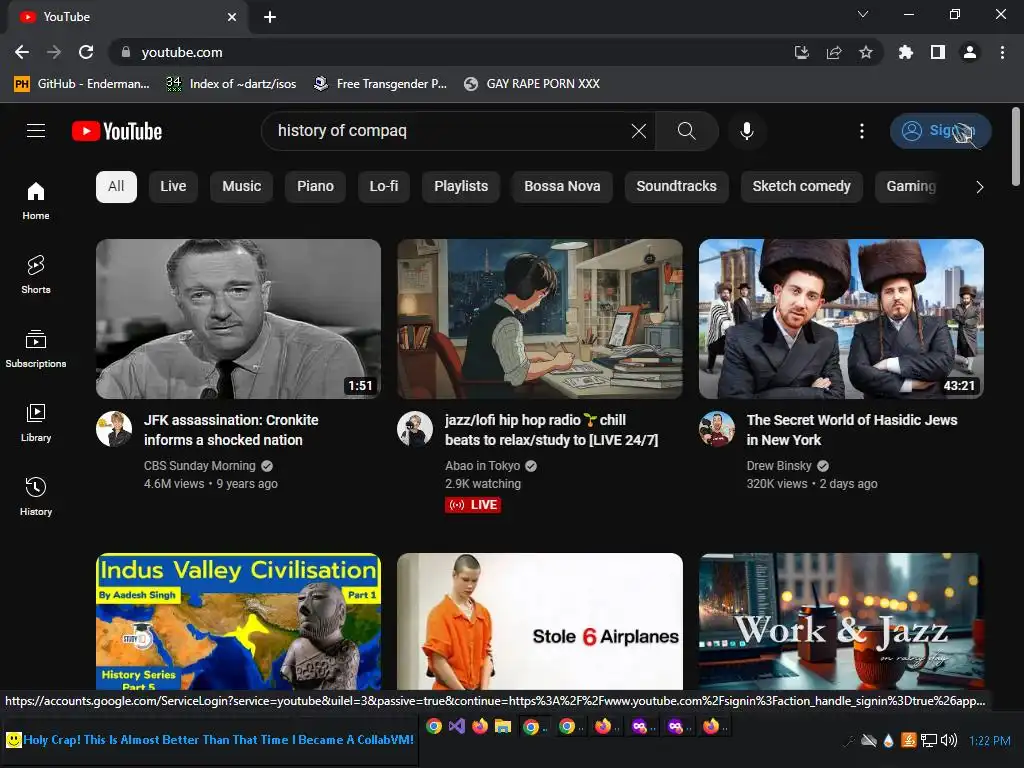Open the Chrome three-dot menu
This screenshot has height=768, width=1024.
pyautogui.click(x=1002, y=52)
